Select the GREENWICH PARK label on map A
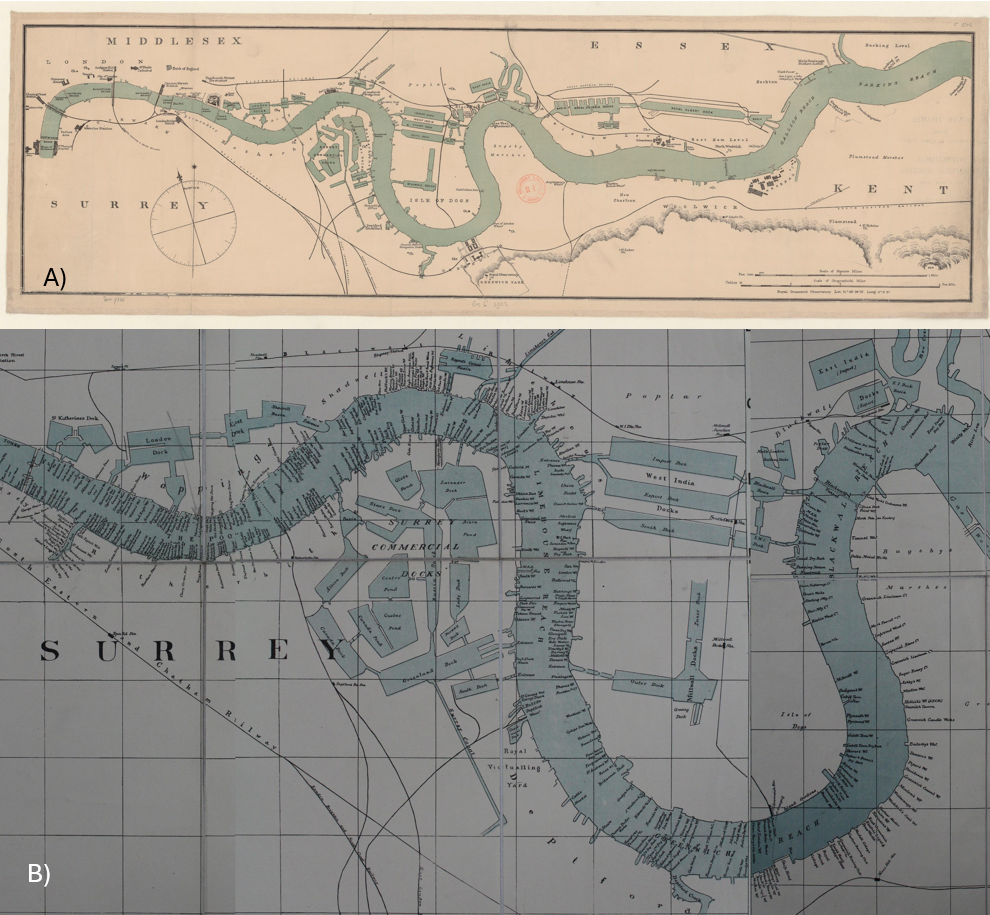 coord(501,283)
